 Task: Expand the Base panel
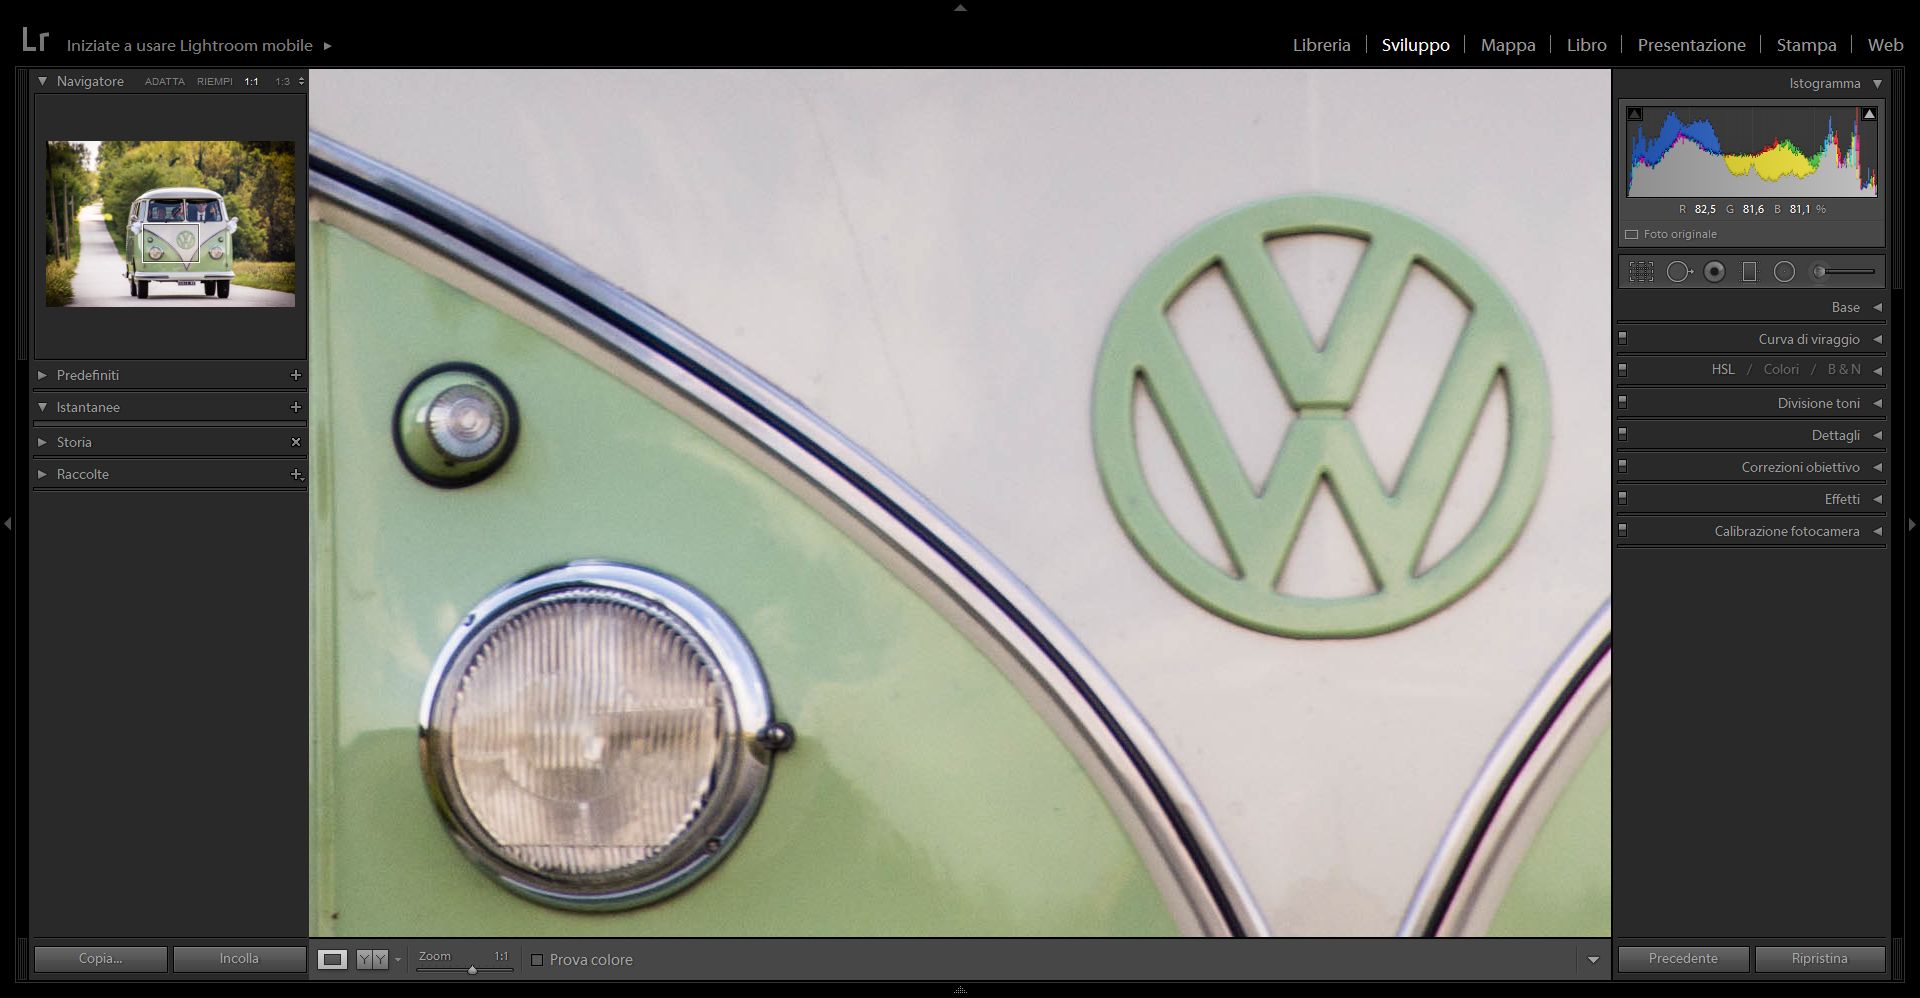tap(1877, 307)
